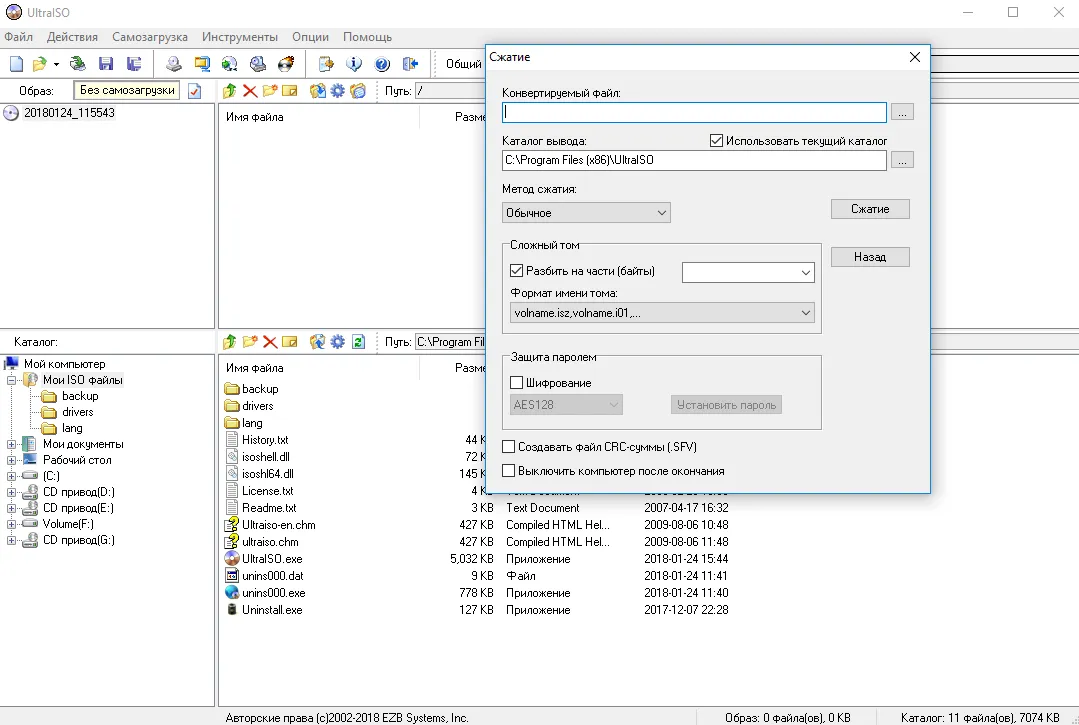Uncheck 'Использовать текущий каталог' checkbox
The image size is (1079, 725).
coord(716,141)
